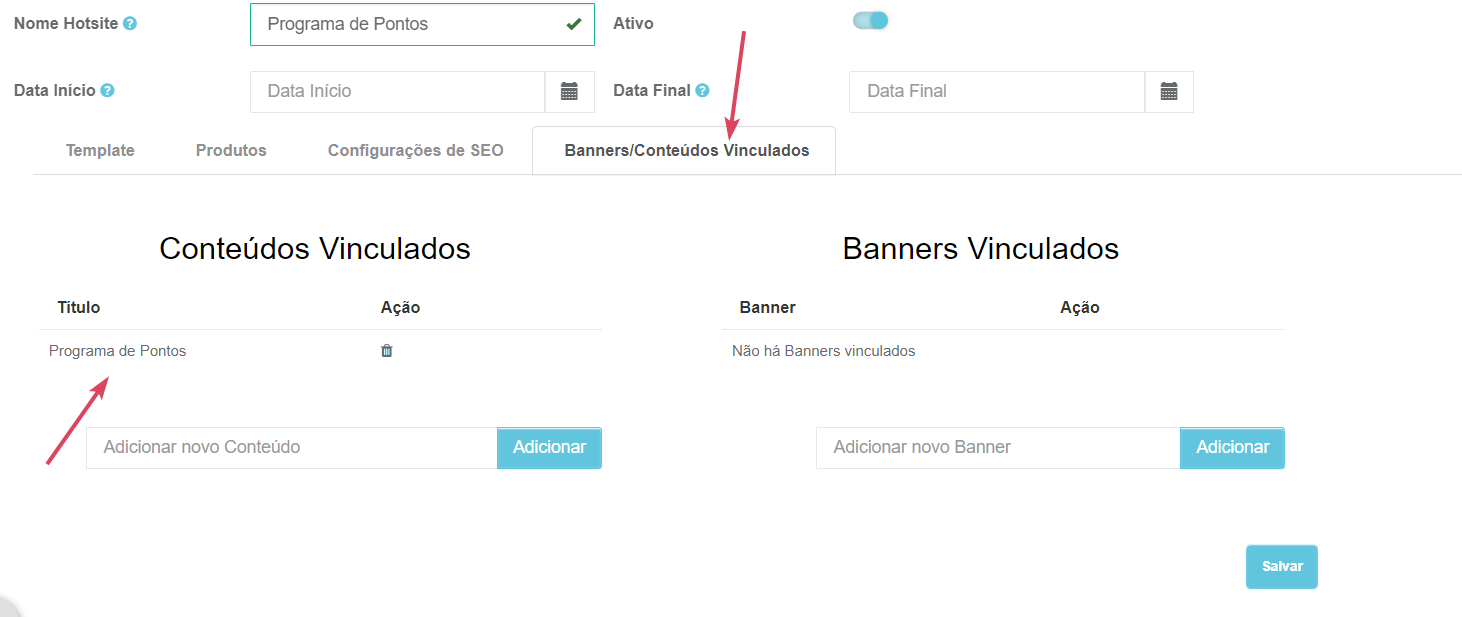Viewport: 1462px width, 617px height.
Task: Select the Programa de Pontos content row
Action: pyautogui.click(x=320, y=351)
